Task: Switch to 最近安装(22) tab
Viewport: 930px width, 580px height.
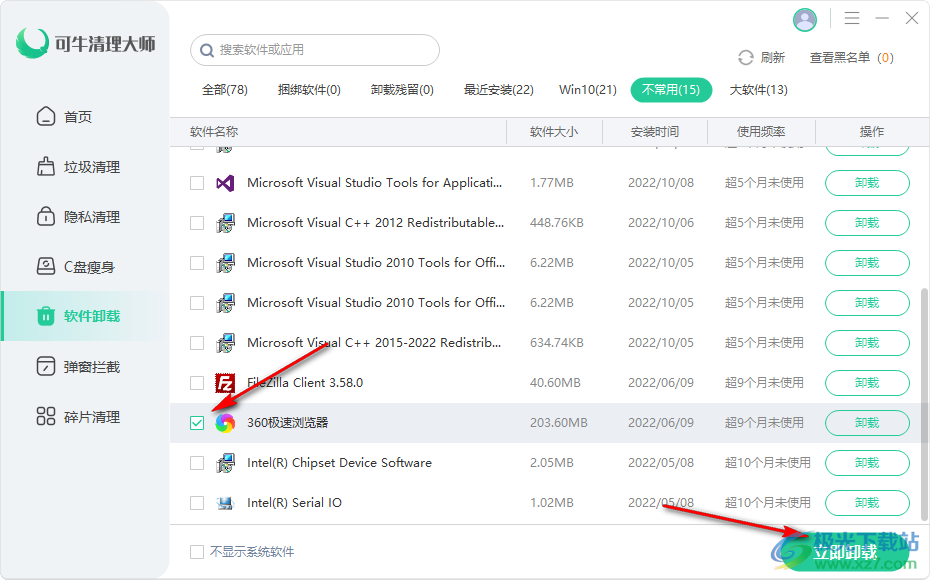Action: click(499, 90)
